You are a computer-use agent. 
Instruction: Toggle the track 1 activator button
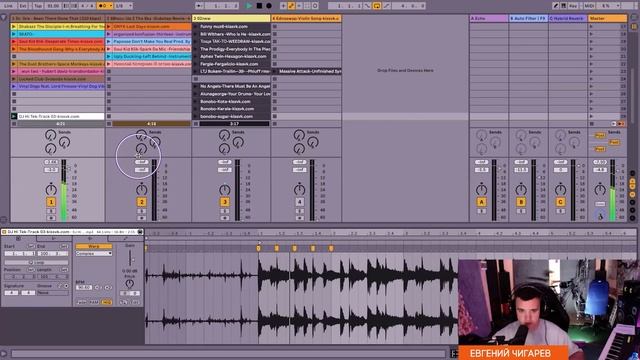pos(51,202)
